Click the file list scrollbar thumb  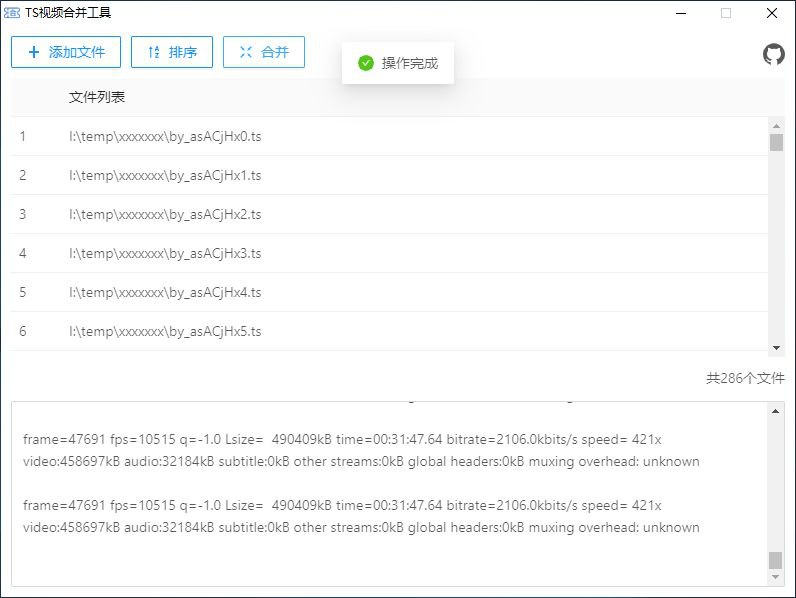click(x=776, y=142)
